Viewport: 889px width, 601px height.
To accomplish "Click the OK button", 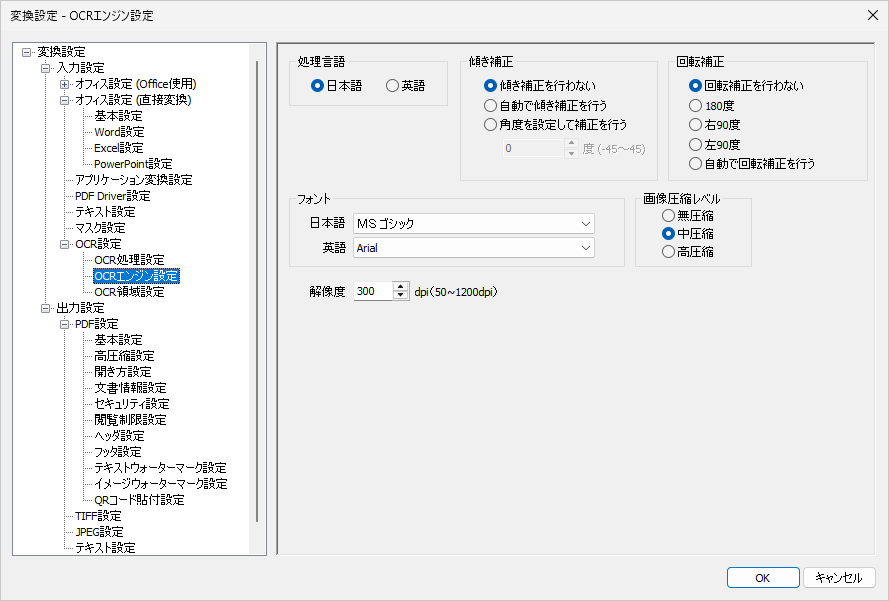I will [762, 577].
